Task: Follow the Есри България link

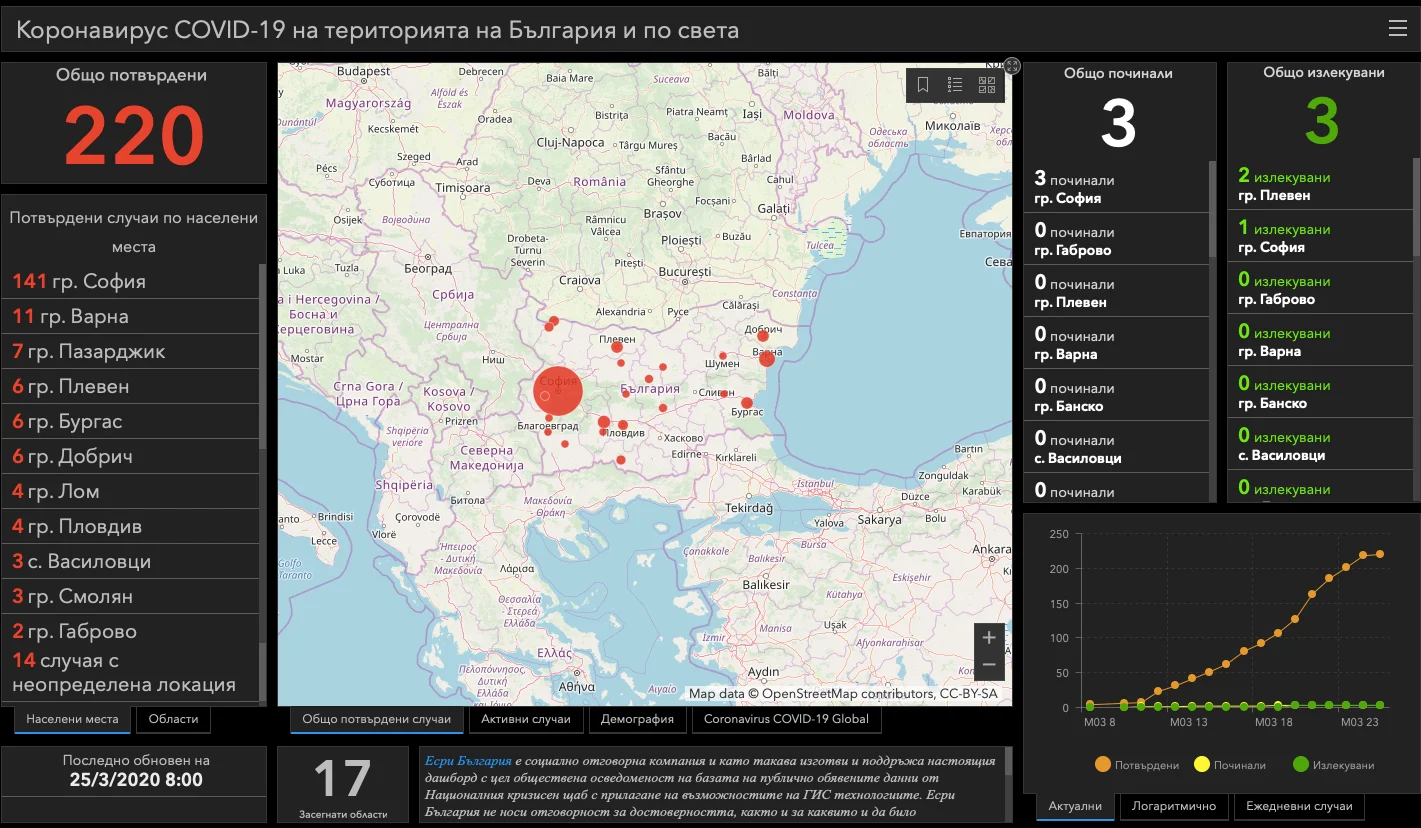Action: click(468, 762)
